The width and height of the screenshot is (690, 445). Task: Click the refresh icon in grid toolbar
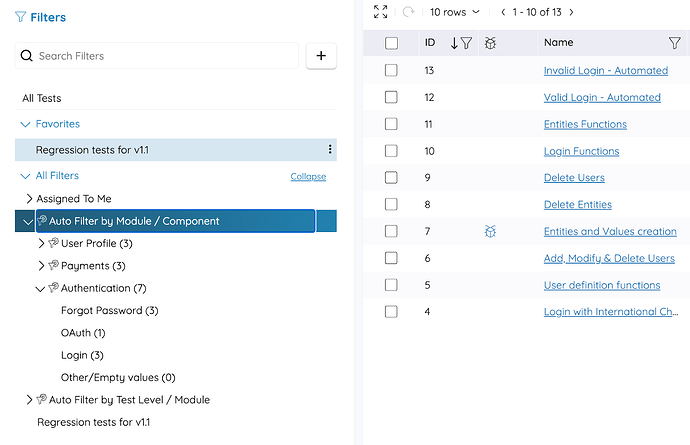(408, 12)
